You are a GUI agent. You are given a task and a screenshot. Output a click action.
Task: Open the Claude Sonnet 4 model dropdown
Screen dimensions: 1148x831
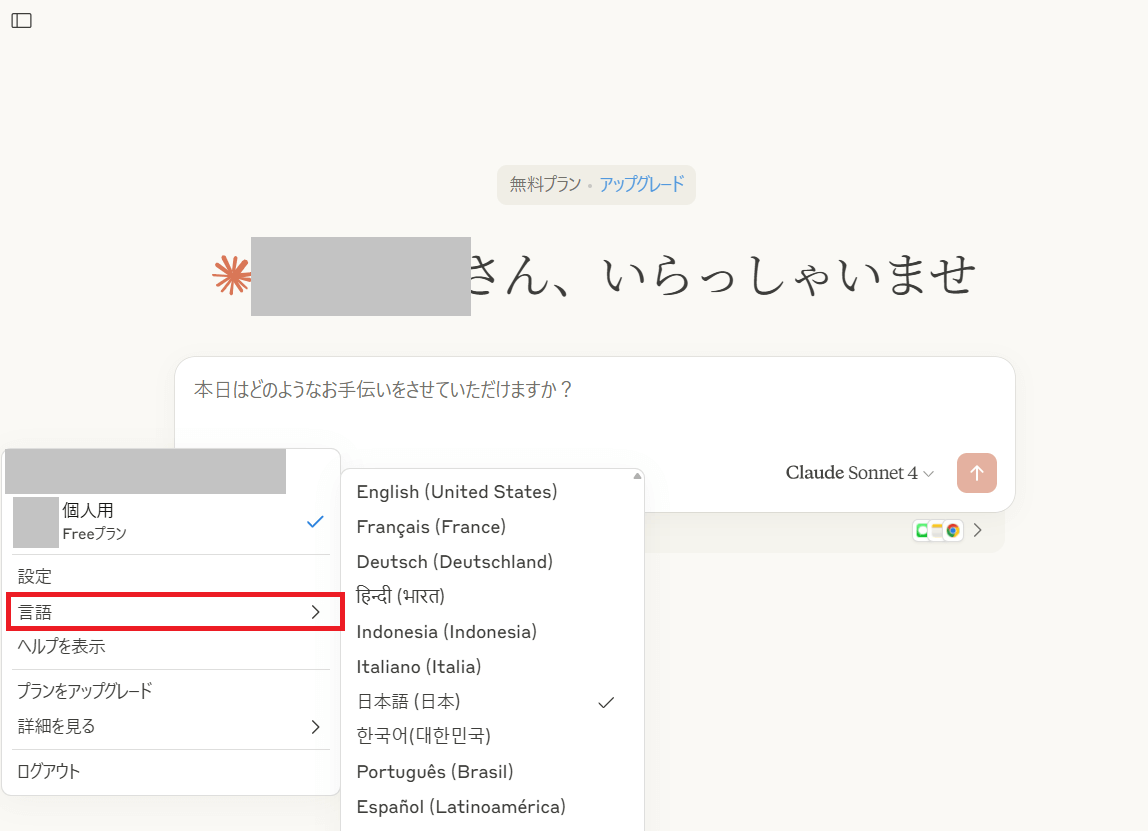click(860, 473)
